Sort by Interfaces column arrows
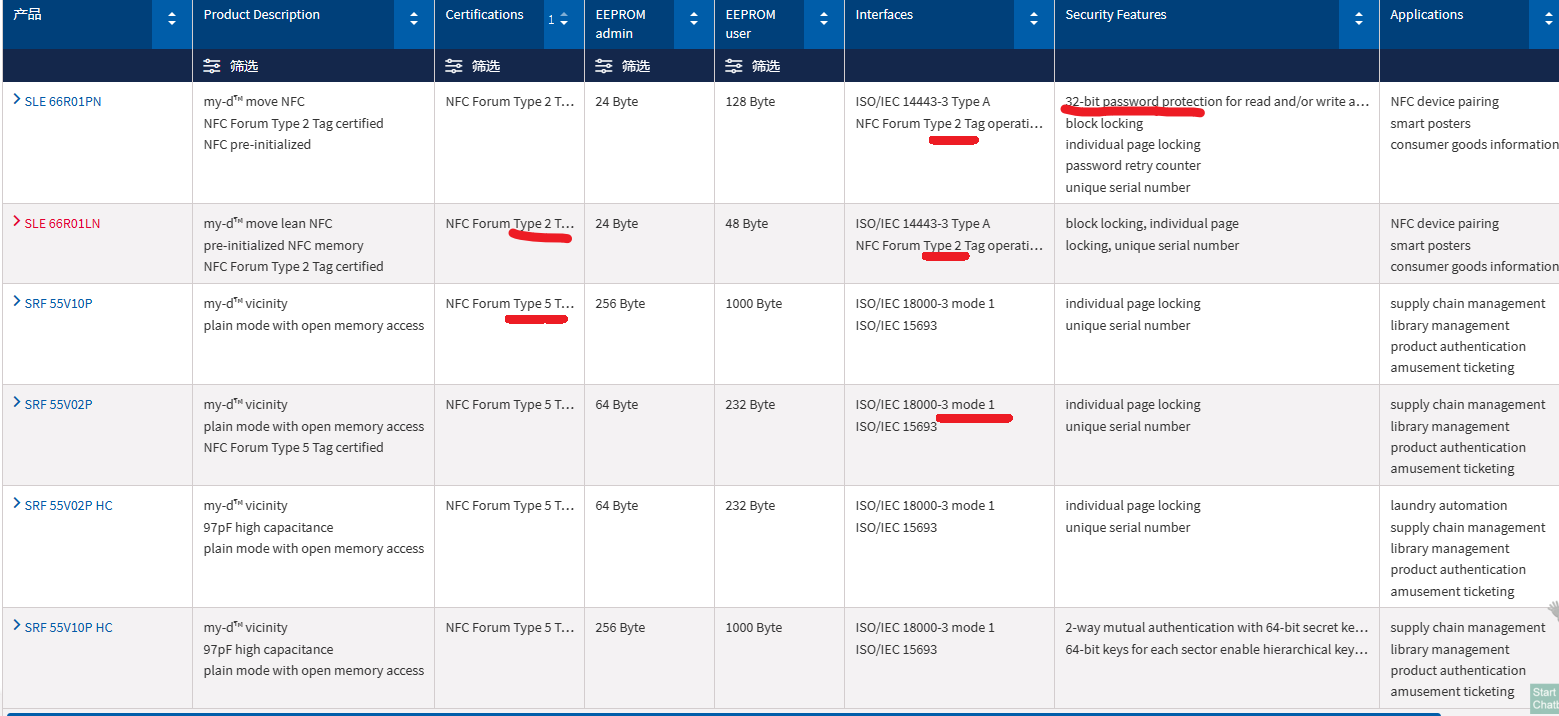 1034,19
